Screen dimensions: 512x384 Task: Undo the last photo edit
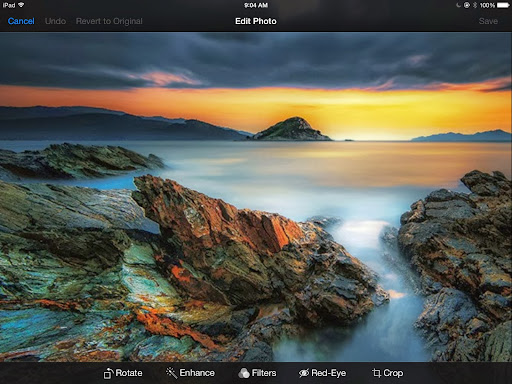pyautogui.click(x=55, y=21)
